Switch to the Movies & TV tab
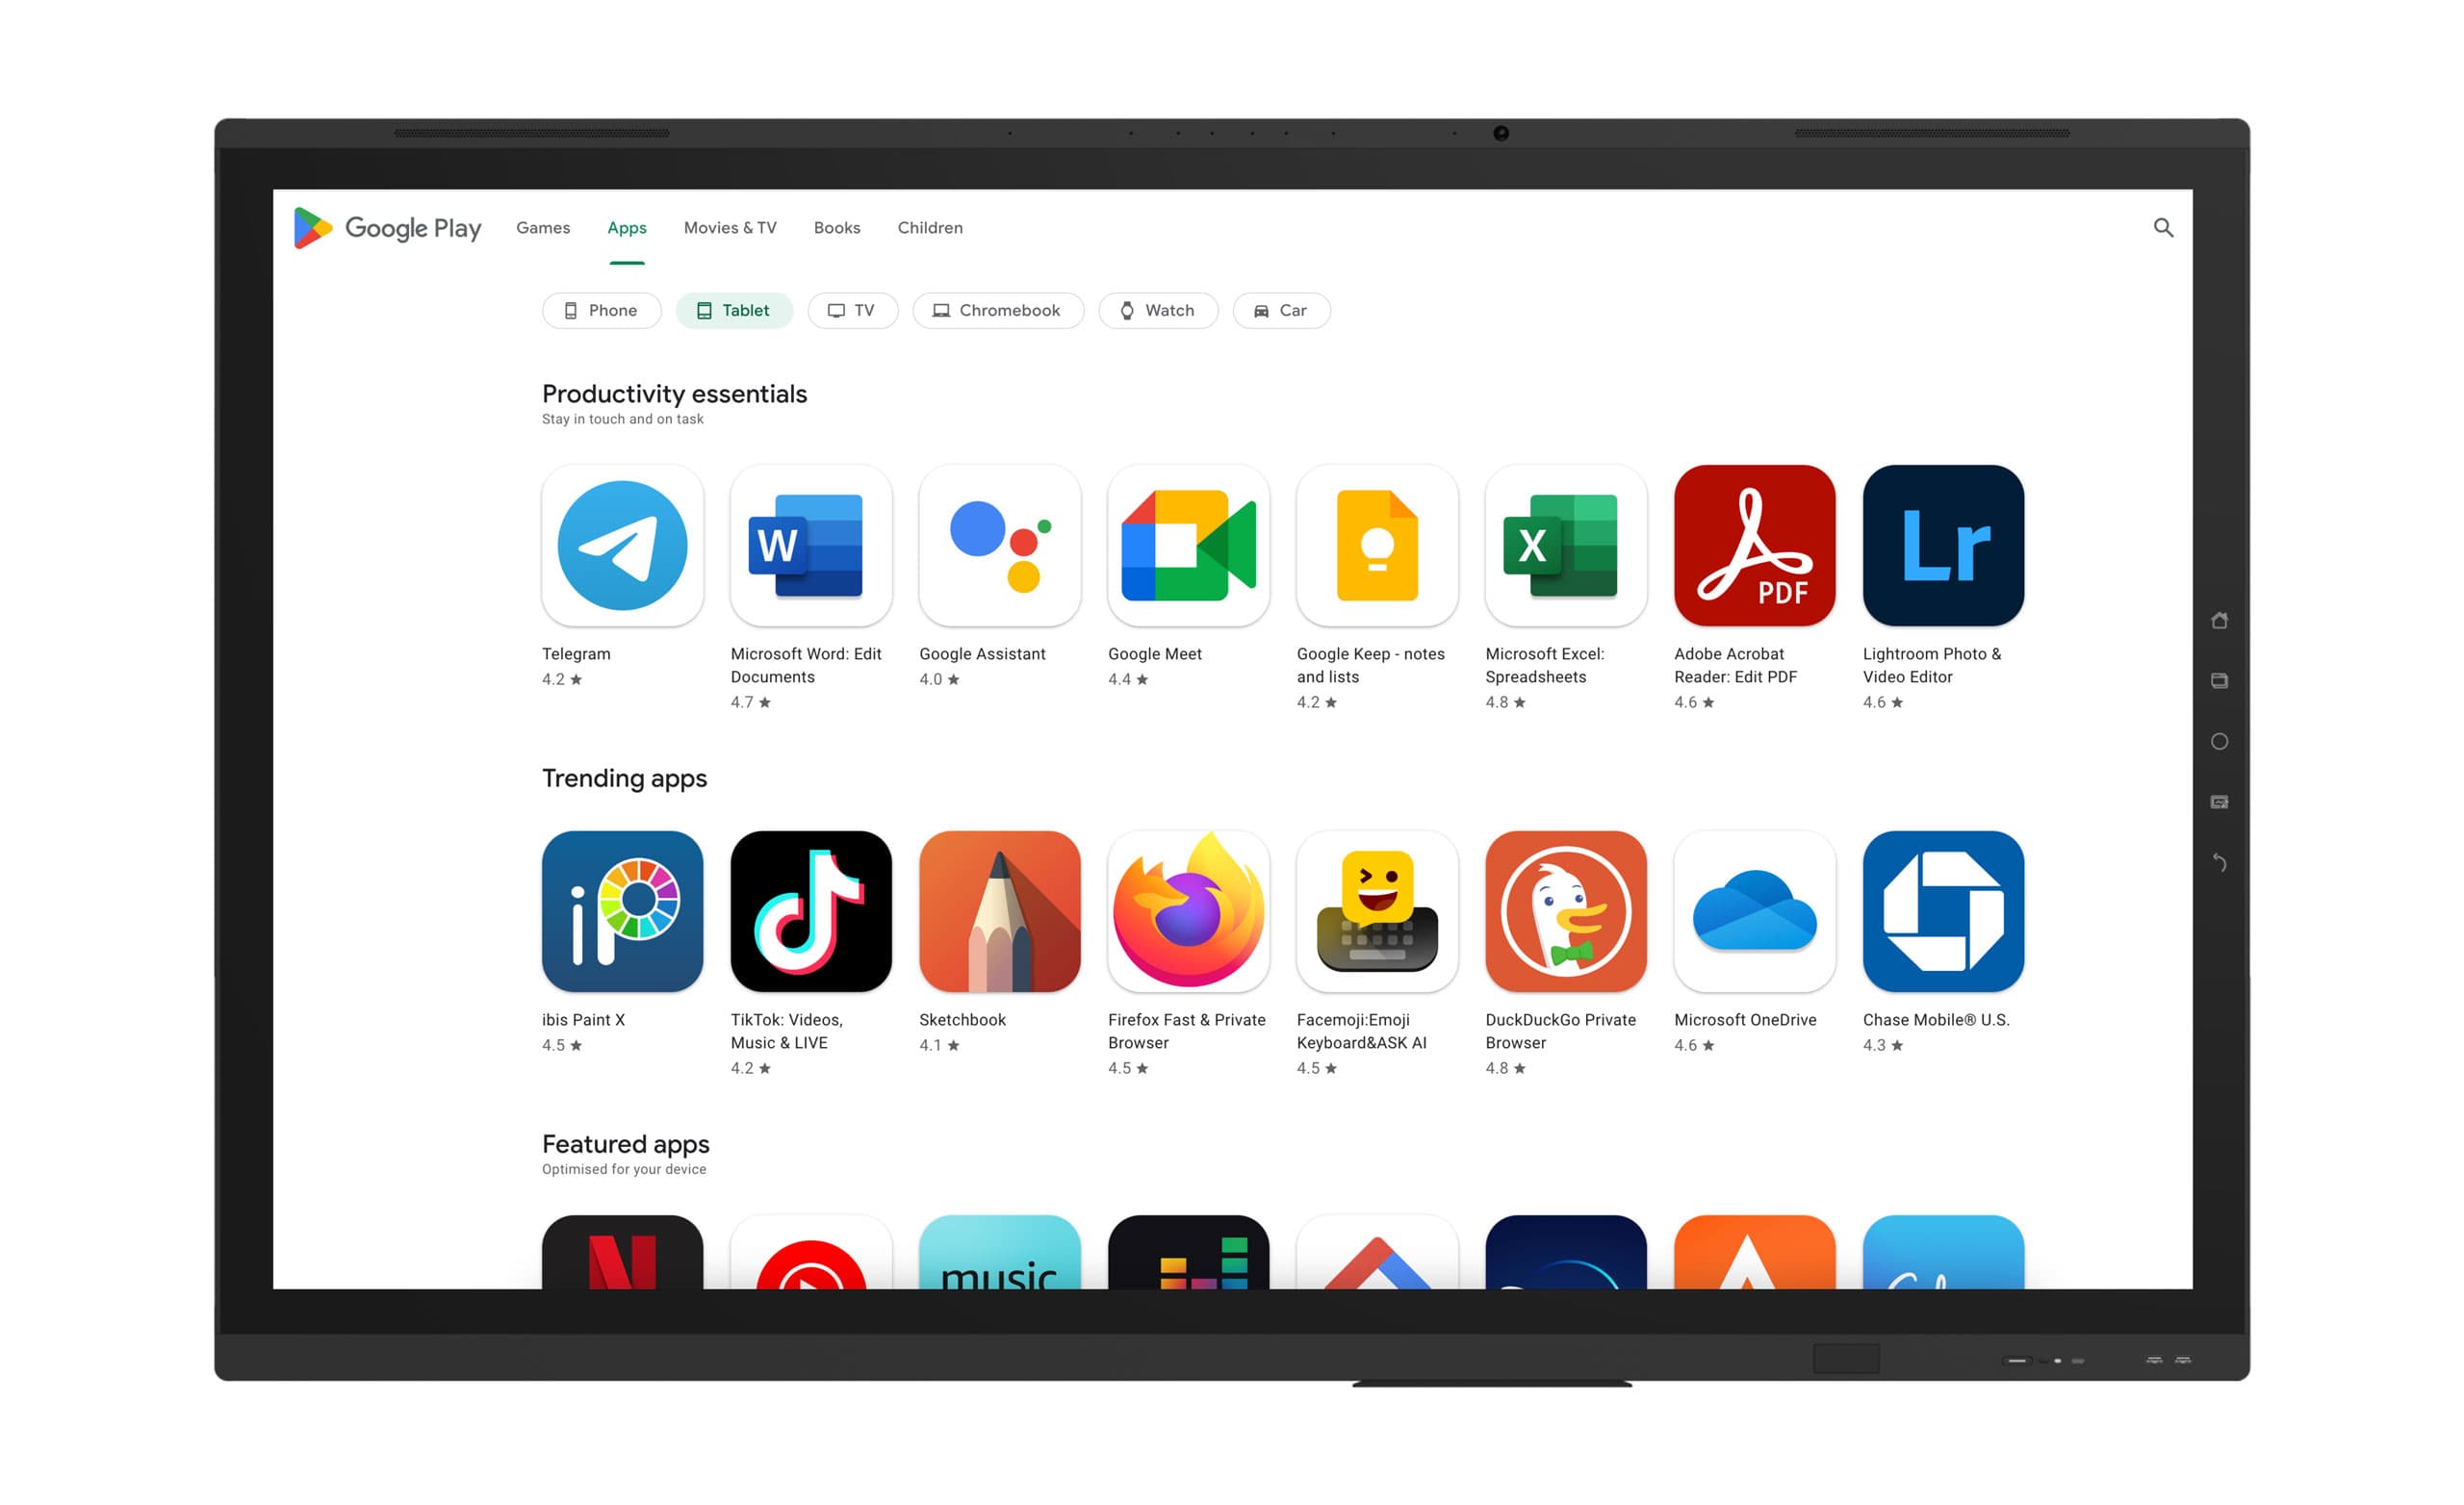 [727, 225]
